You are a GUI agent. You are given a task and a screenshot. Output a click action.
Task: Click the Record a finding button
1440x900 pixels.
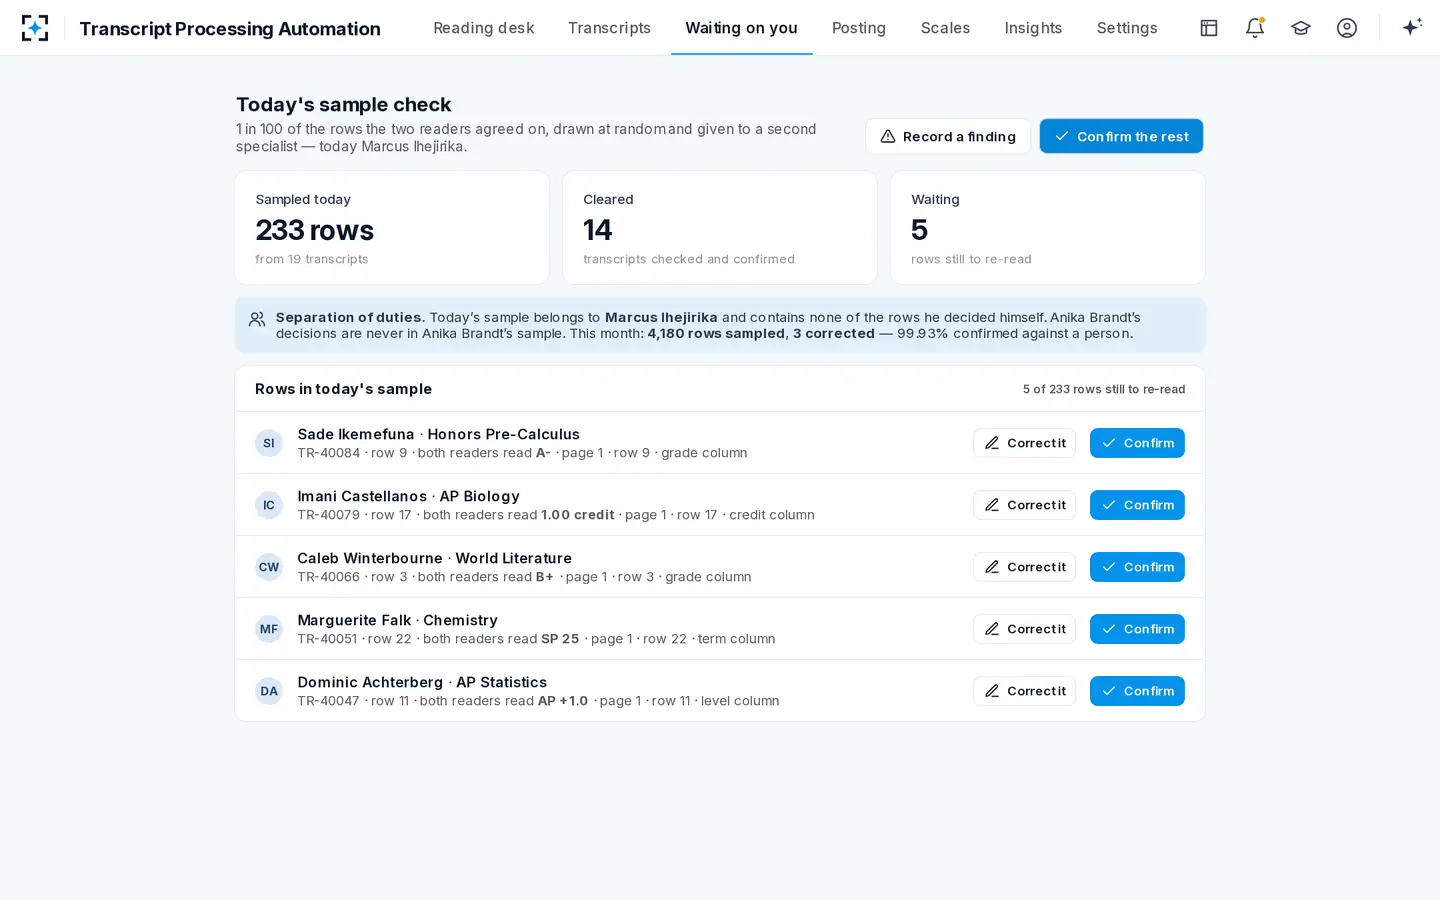click(948, 136)
